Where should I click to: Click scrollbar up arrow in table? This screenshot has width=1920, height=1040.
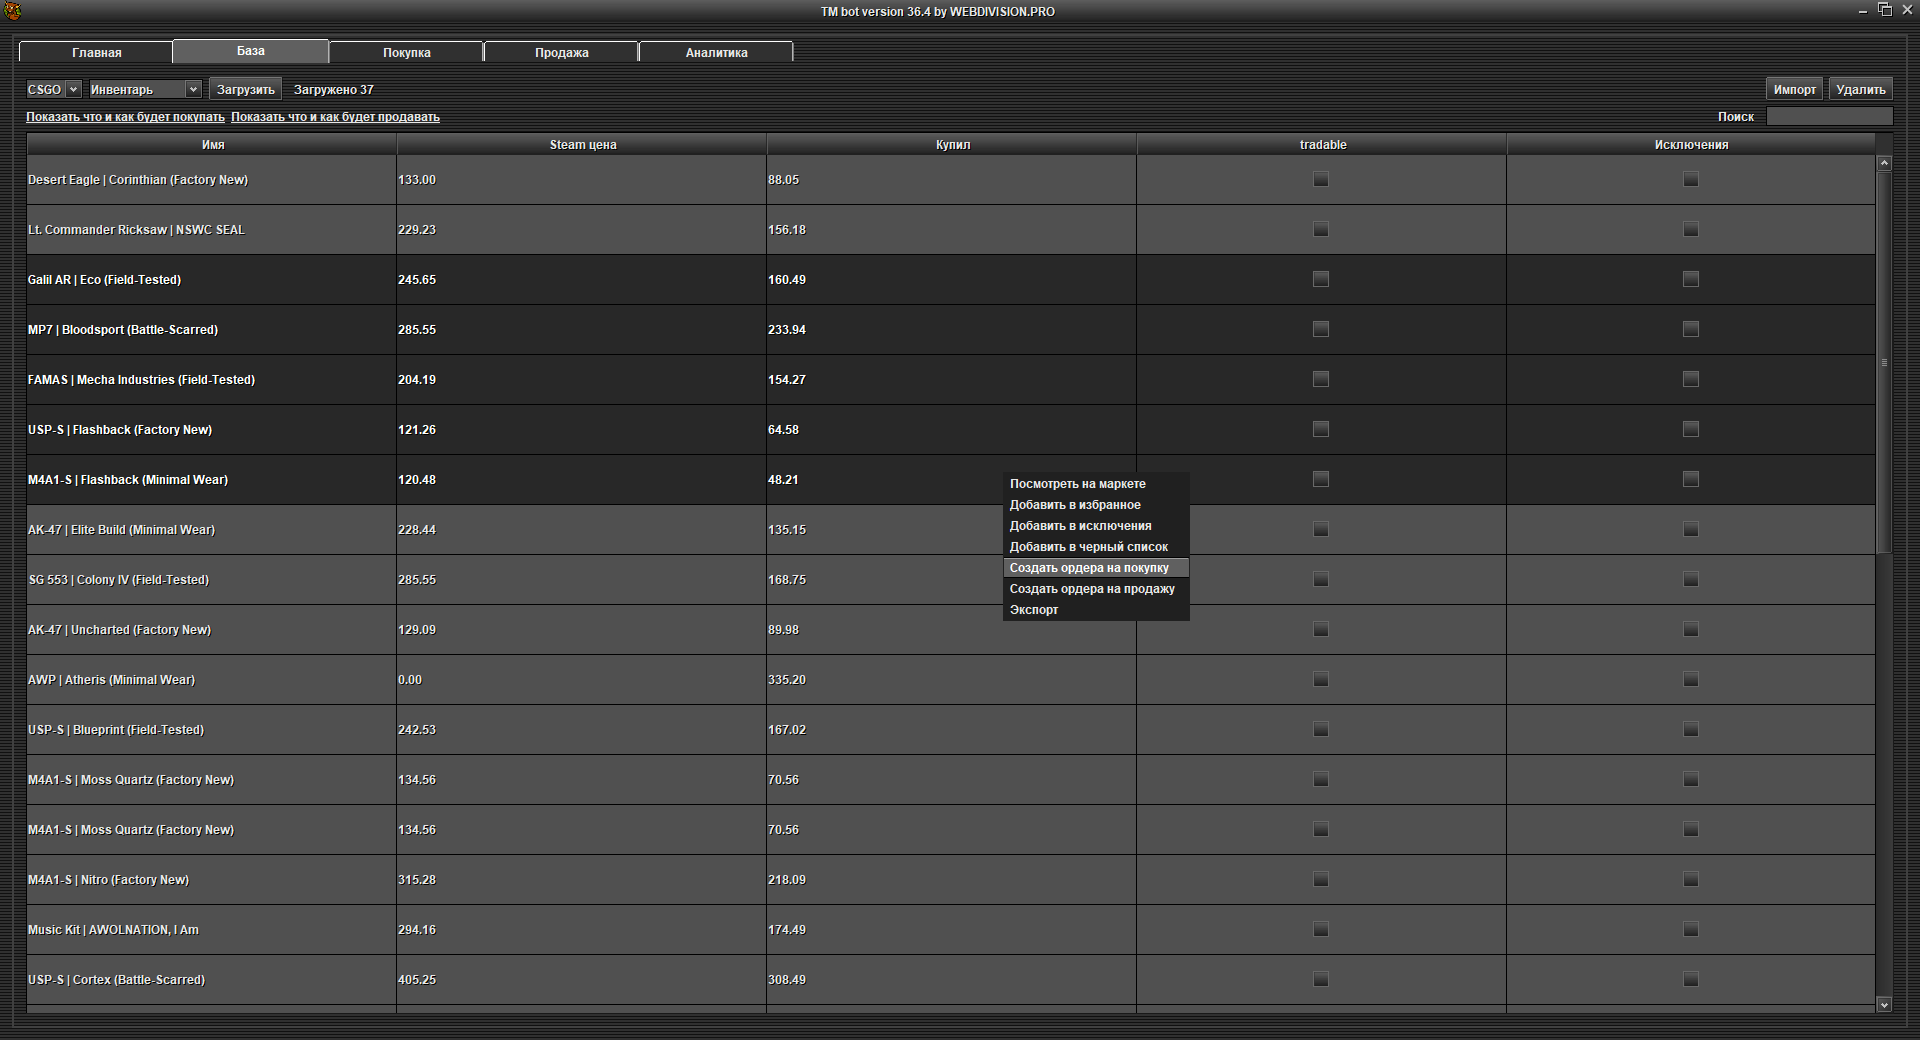point(1884,162)
